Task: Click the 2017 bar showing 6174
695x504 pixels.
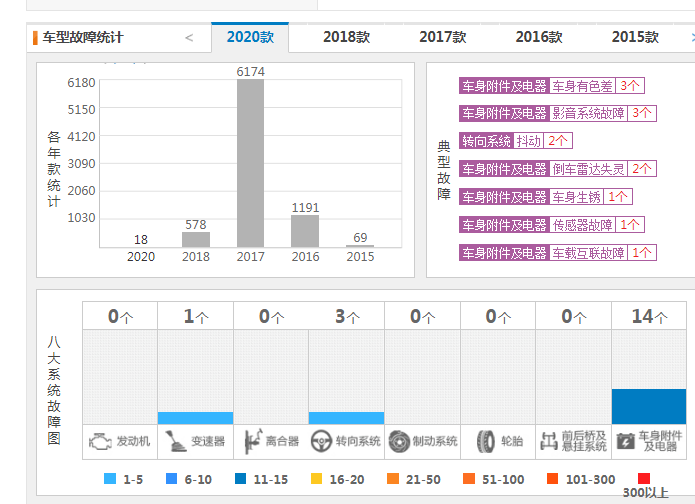Action: point(250,163)
